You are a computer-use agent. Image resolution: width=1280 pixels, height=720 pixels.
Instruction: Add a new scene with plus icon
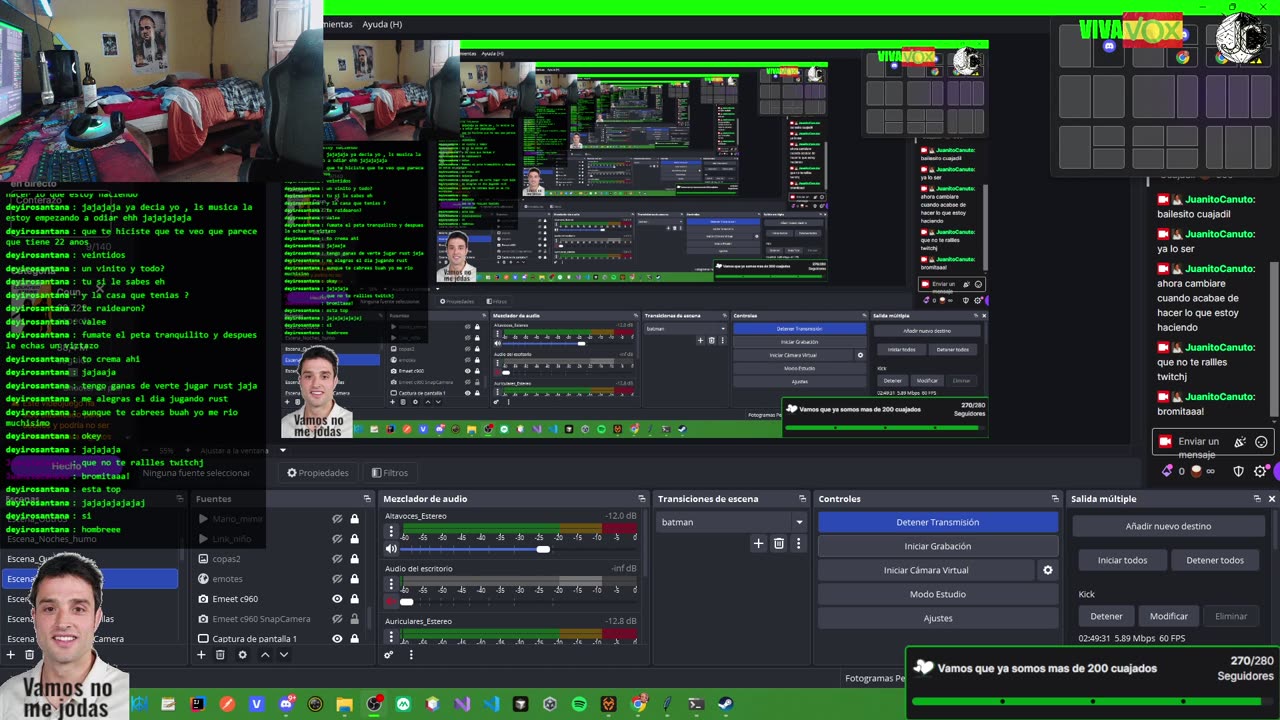tap(11, 655)
